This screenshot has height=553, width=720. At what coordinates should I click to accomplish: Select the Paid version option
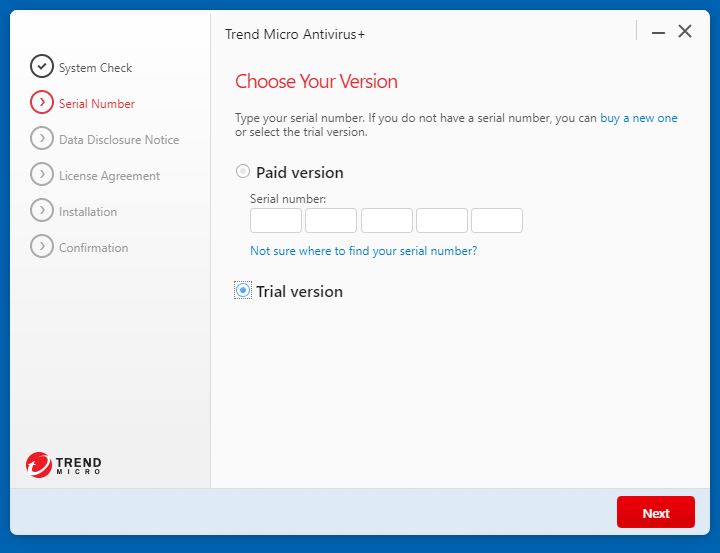tap(243, 171)
